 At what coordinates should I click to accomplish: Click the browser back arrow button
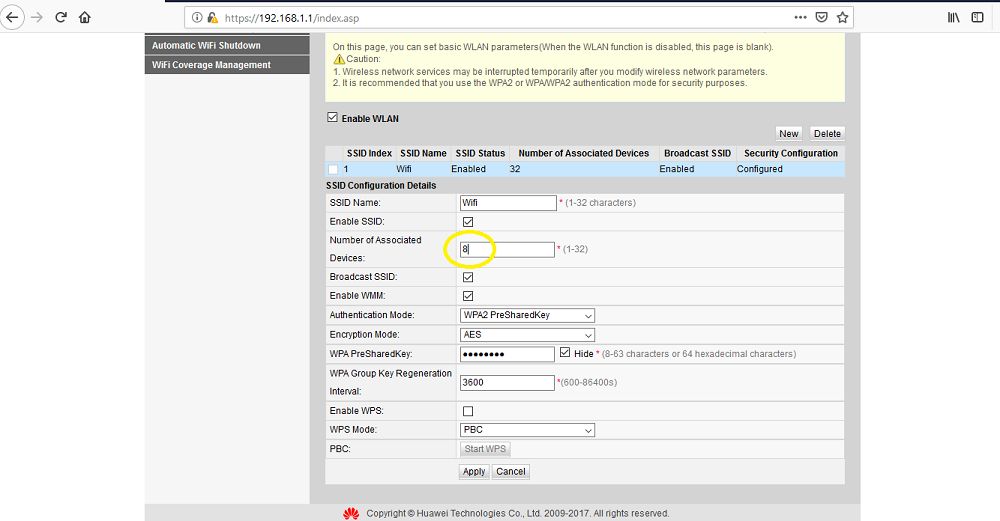[x=14, y=17]
